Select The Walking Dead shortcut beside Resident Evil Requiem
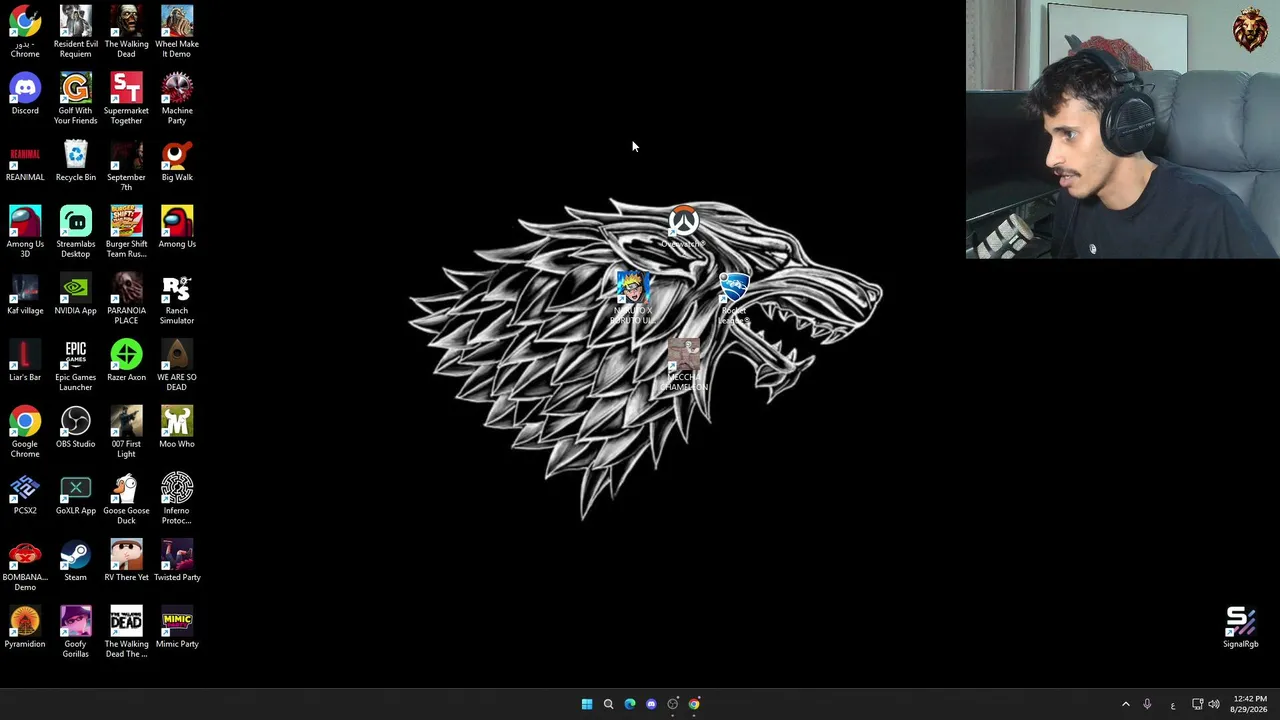 pyautogui.click(x=126, y=31)
